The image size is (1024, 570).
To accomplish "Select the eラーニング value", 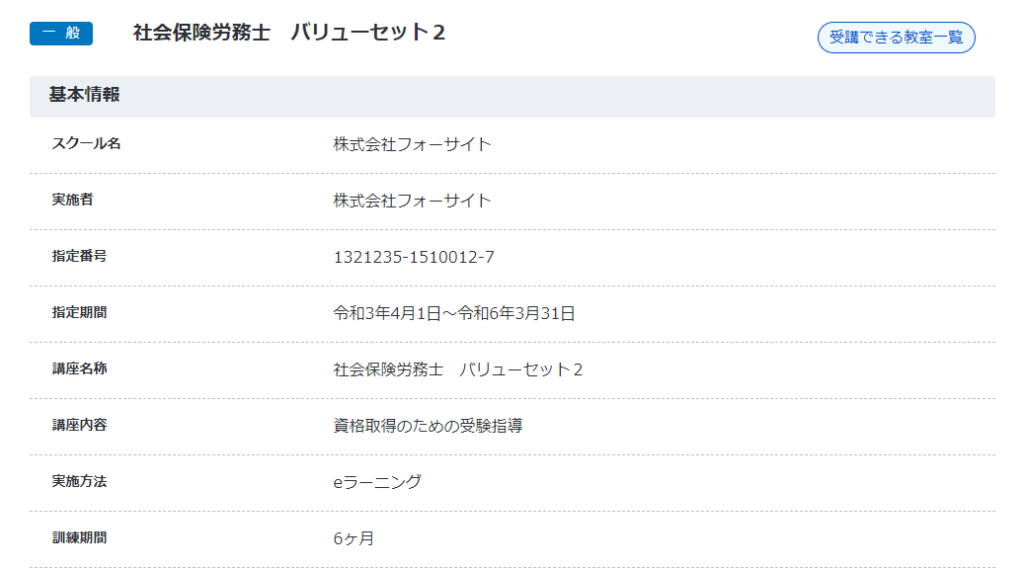I will click(x=377, y=482).
